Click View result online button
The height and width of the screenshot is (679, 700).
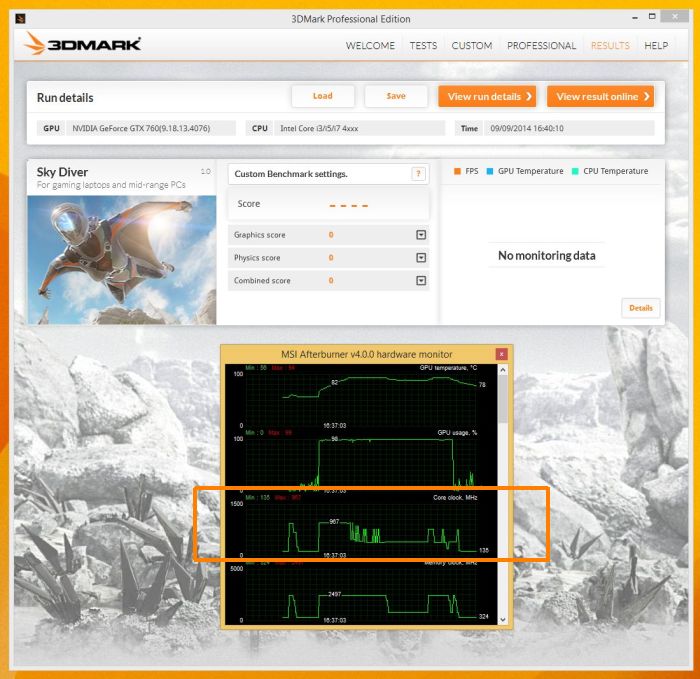(600, 96)
